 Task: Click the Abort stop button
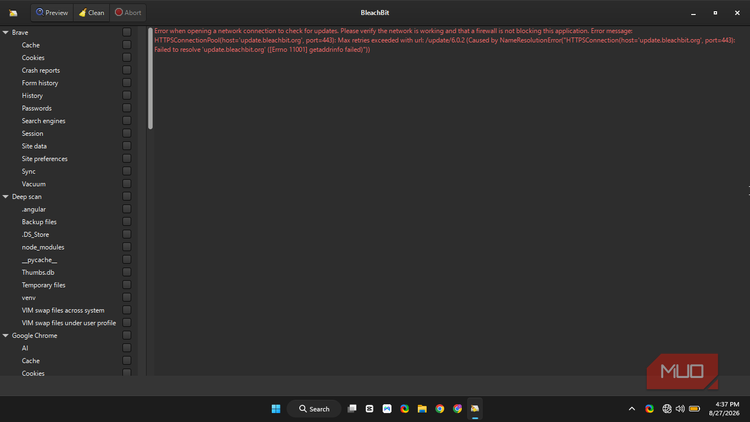pyautogui.click(x=128, y=12)
